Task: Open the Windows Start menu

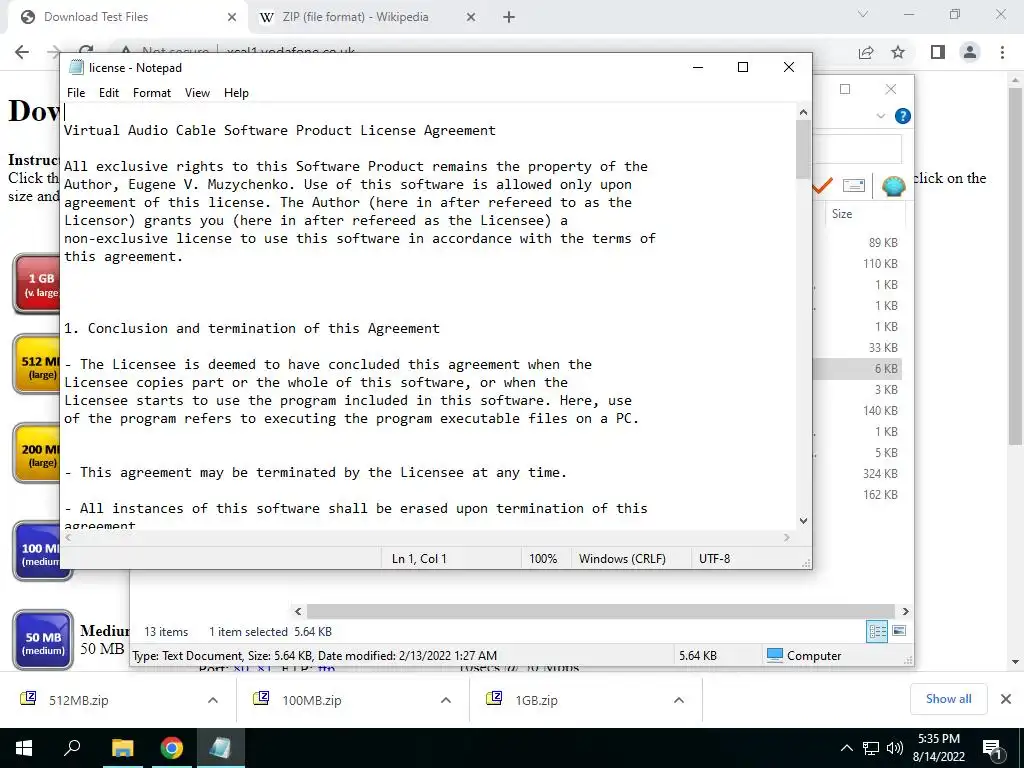Action: [x=24, y=748]
